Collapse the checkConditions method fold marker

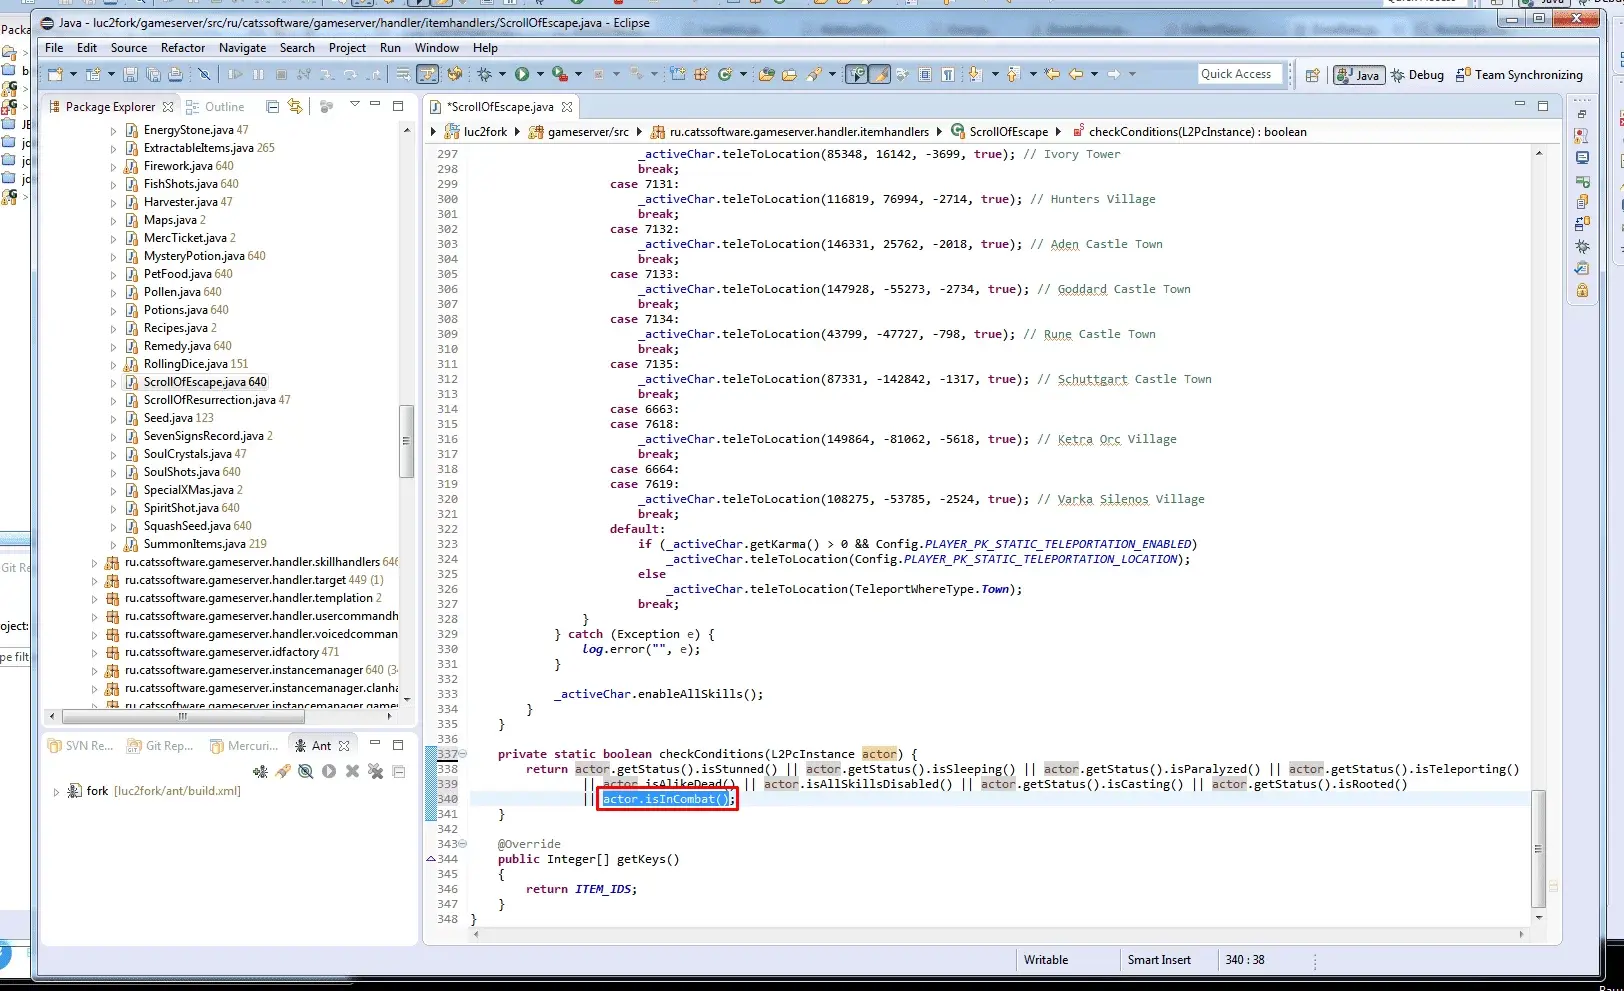pos(462,754)
